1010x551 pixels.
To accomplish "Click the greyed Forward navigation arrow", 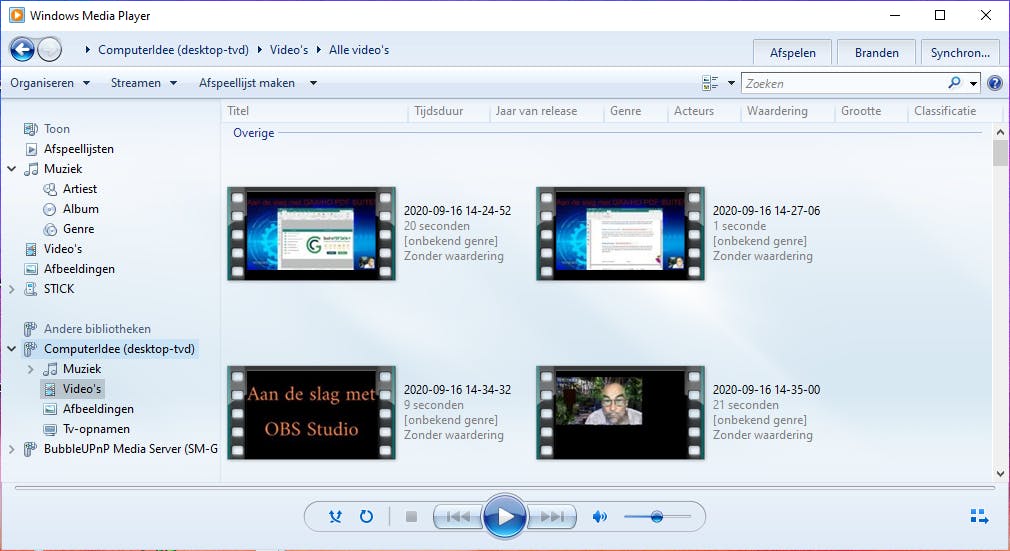I will click(x=50, y=49).
